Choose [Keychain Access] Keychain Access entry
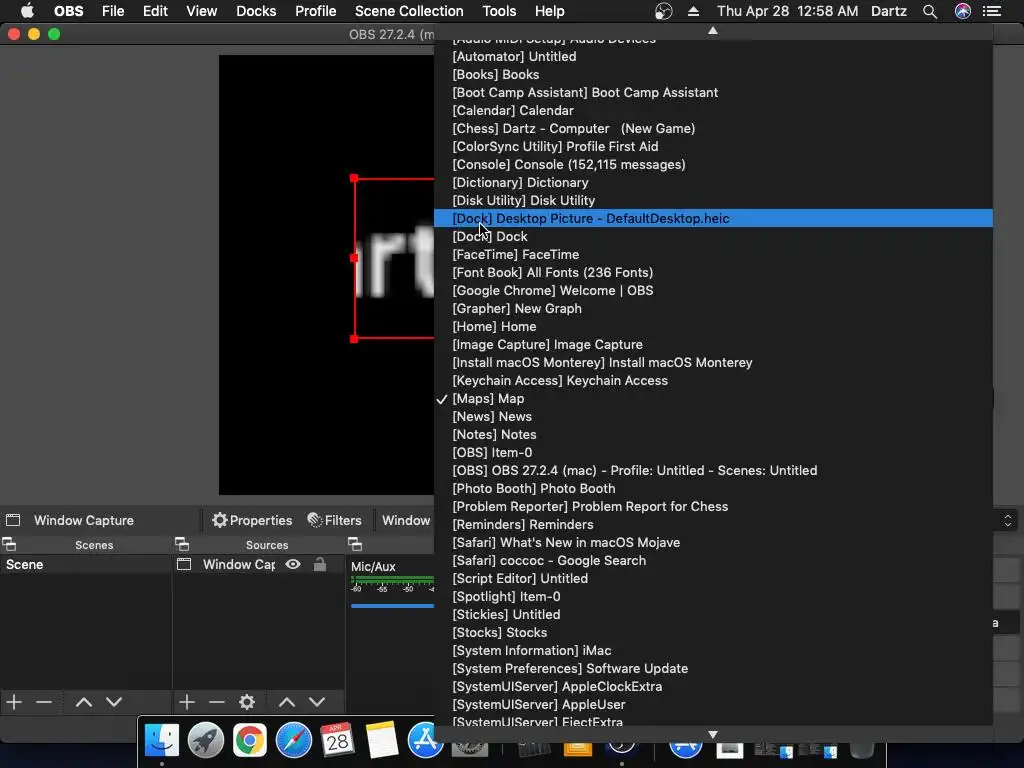Screen dimensions: 1024x768 (713, 381)
